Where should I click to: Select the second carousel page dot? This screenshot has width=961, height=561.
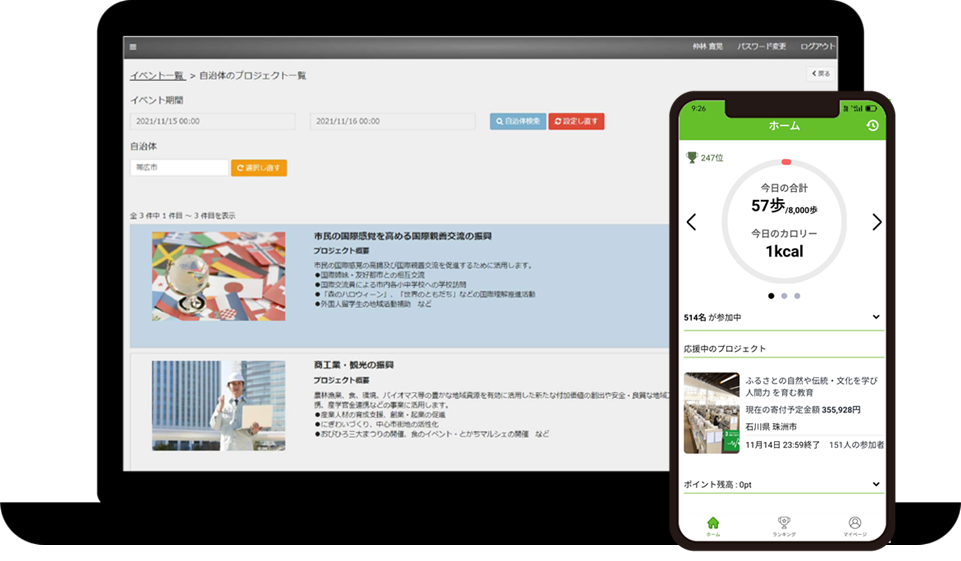tap(784, 296)
